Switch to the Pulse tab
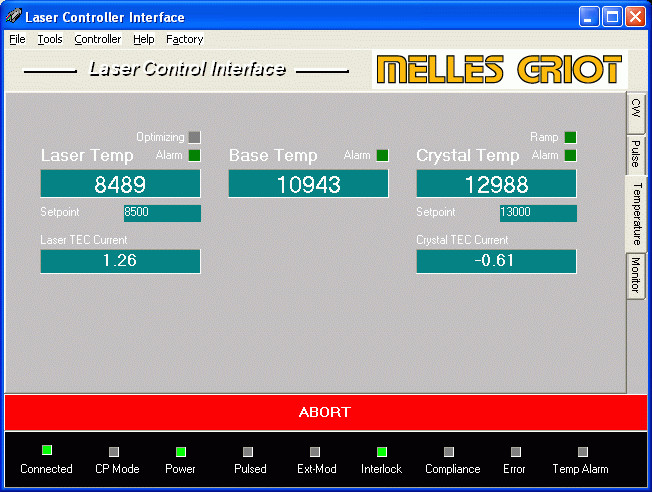652x492 pixels. pyautogui.click(x=635, y=154)
